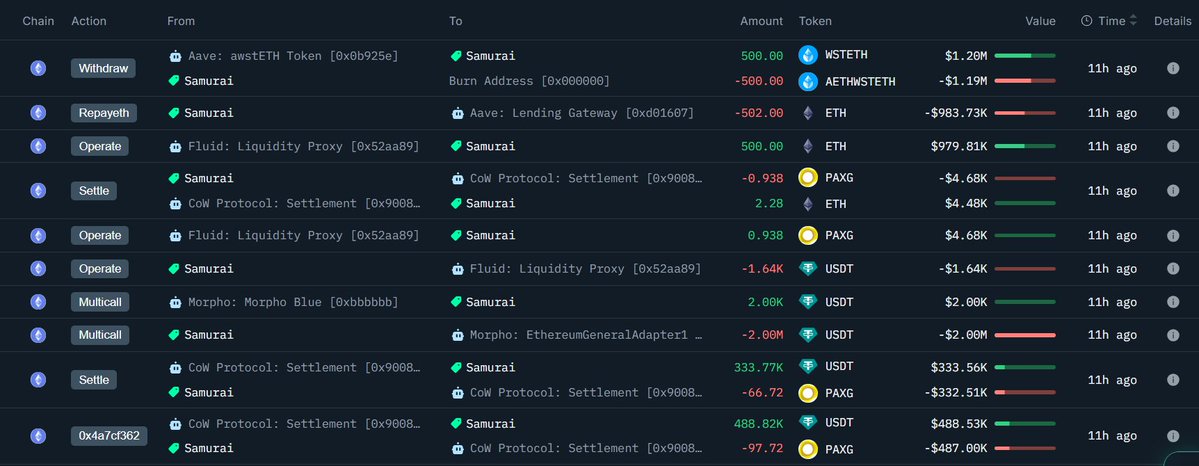Screen dimensions: 1199x466
Task: Click the clock icon beside Time header
Action: [x=1086, y=21]
